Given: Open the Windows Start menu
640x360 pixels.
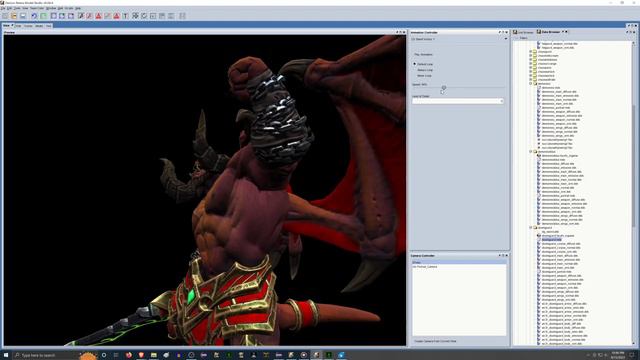Looking at the screenshot, I should click(6, 355).
